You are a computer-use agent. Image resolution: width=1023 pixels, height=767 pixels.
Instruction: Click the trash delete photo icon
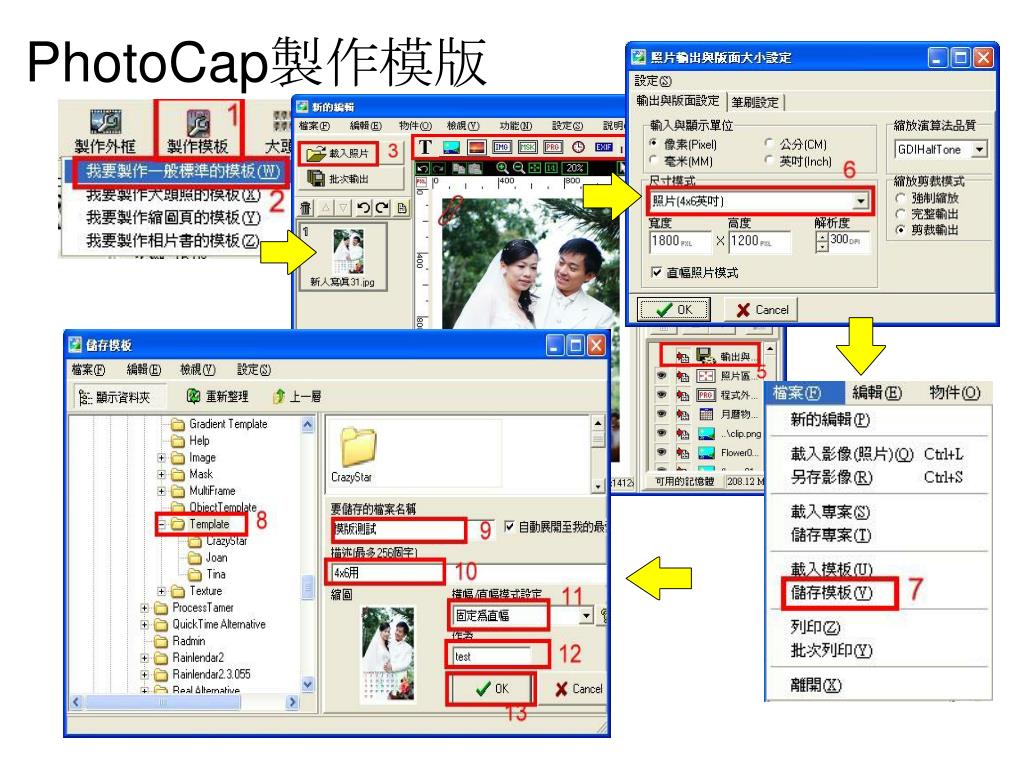(305, 208)
